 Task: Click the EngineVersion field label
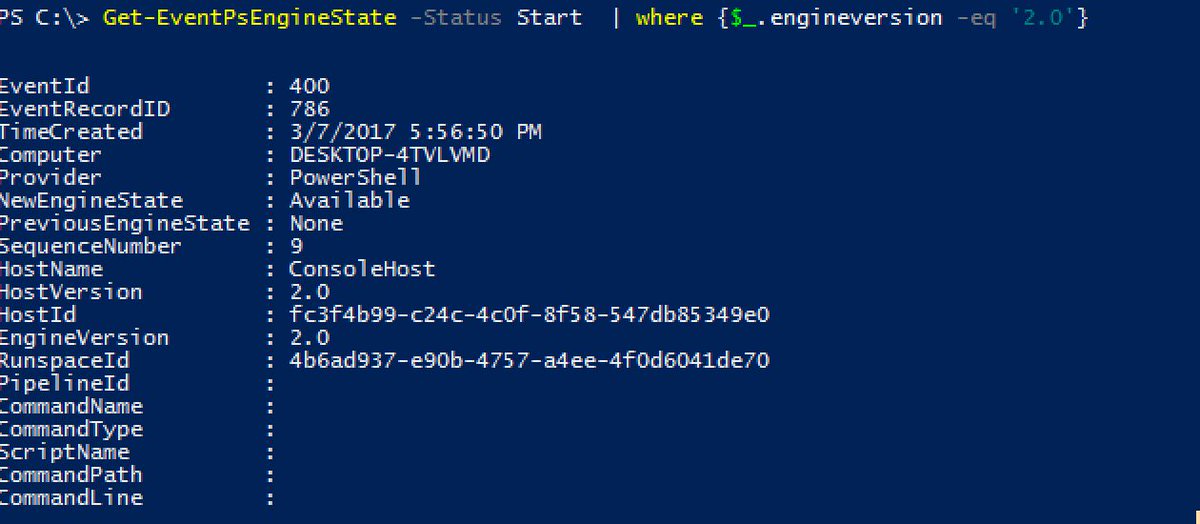point(84,338)
